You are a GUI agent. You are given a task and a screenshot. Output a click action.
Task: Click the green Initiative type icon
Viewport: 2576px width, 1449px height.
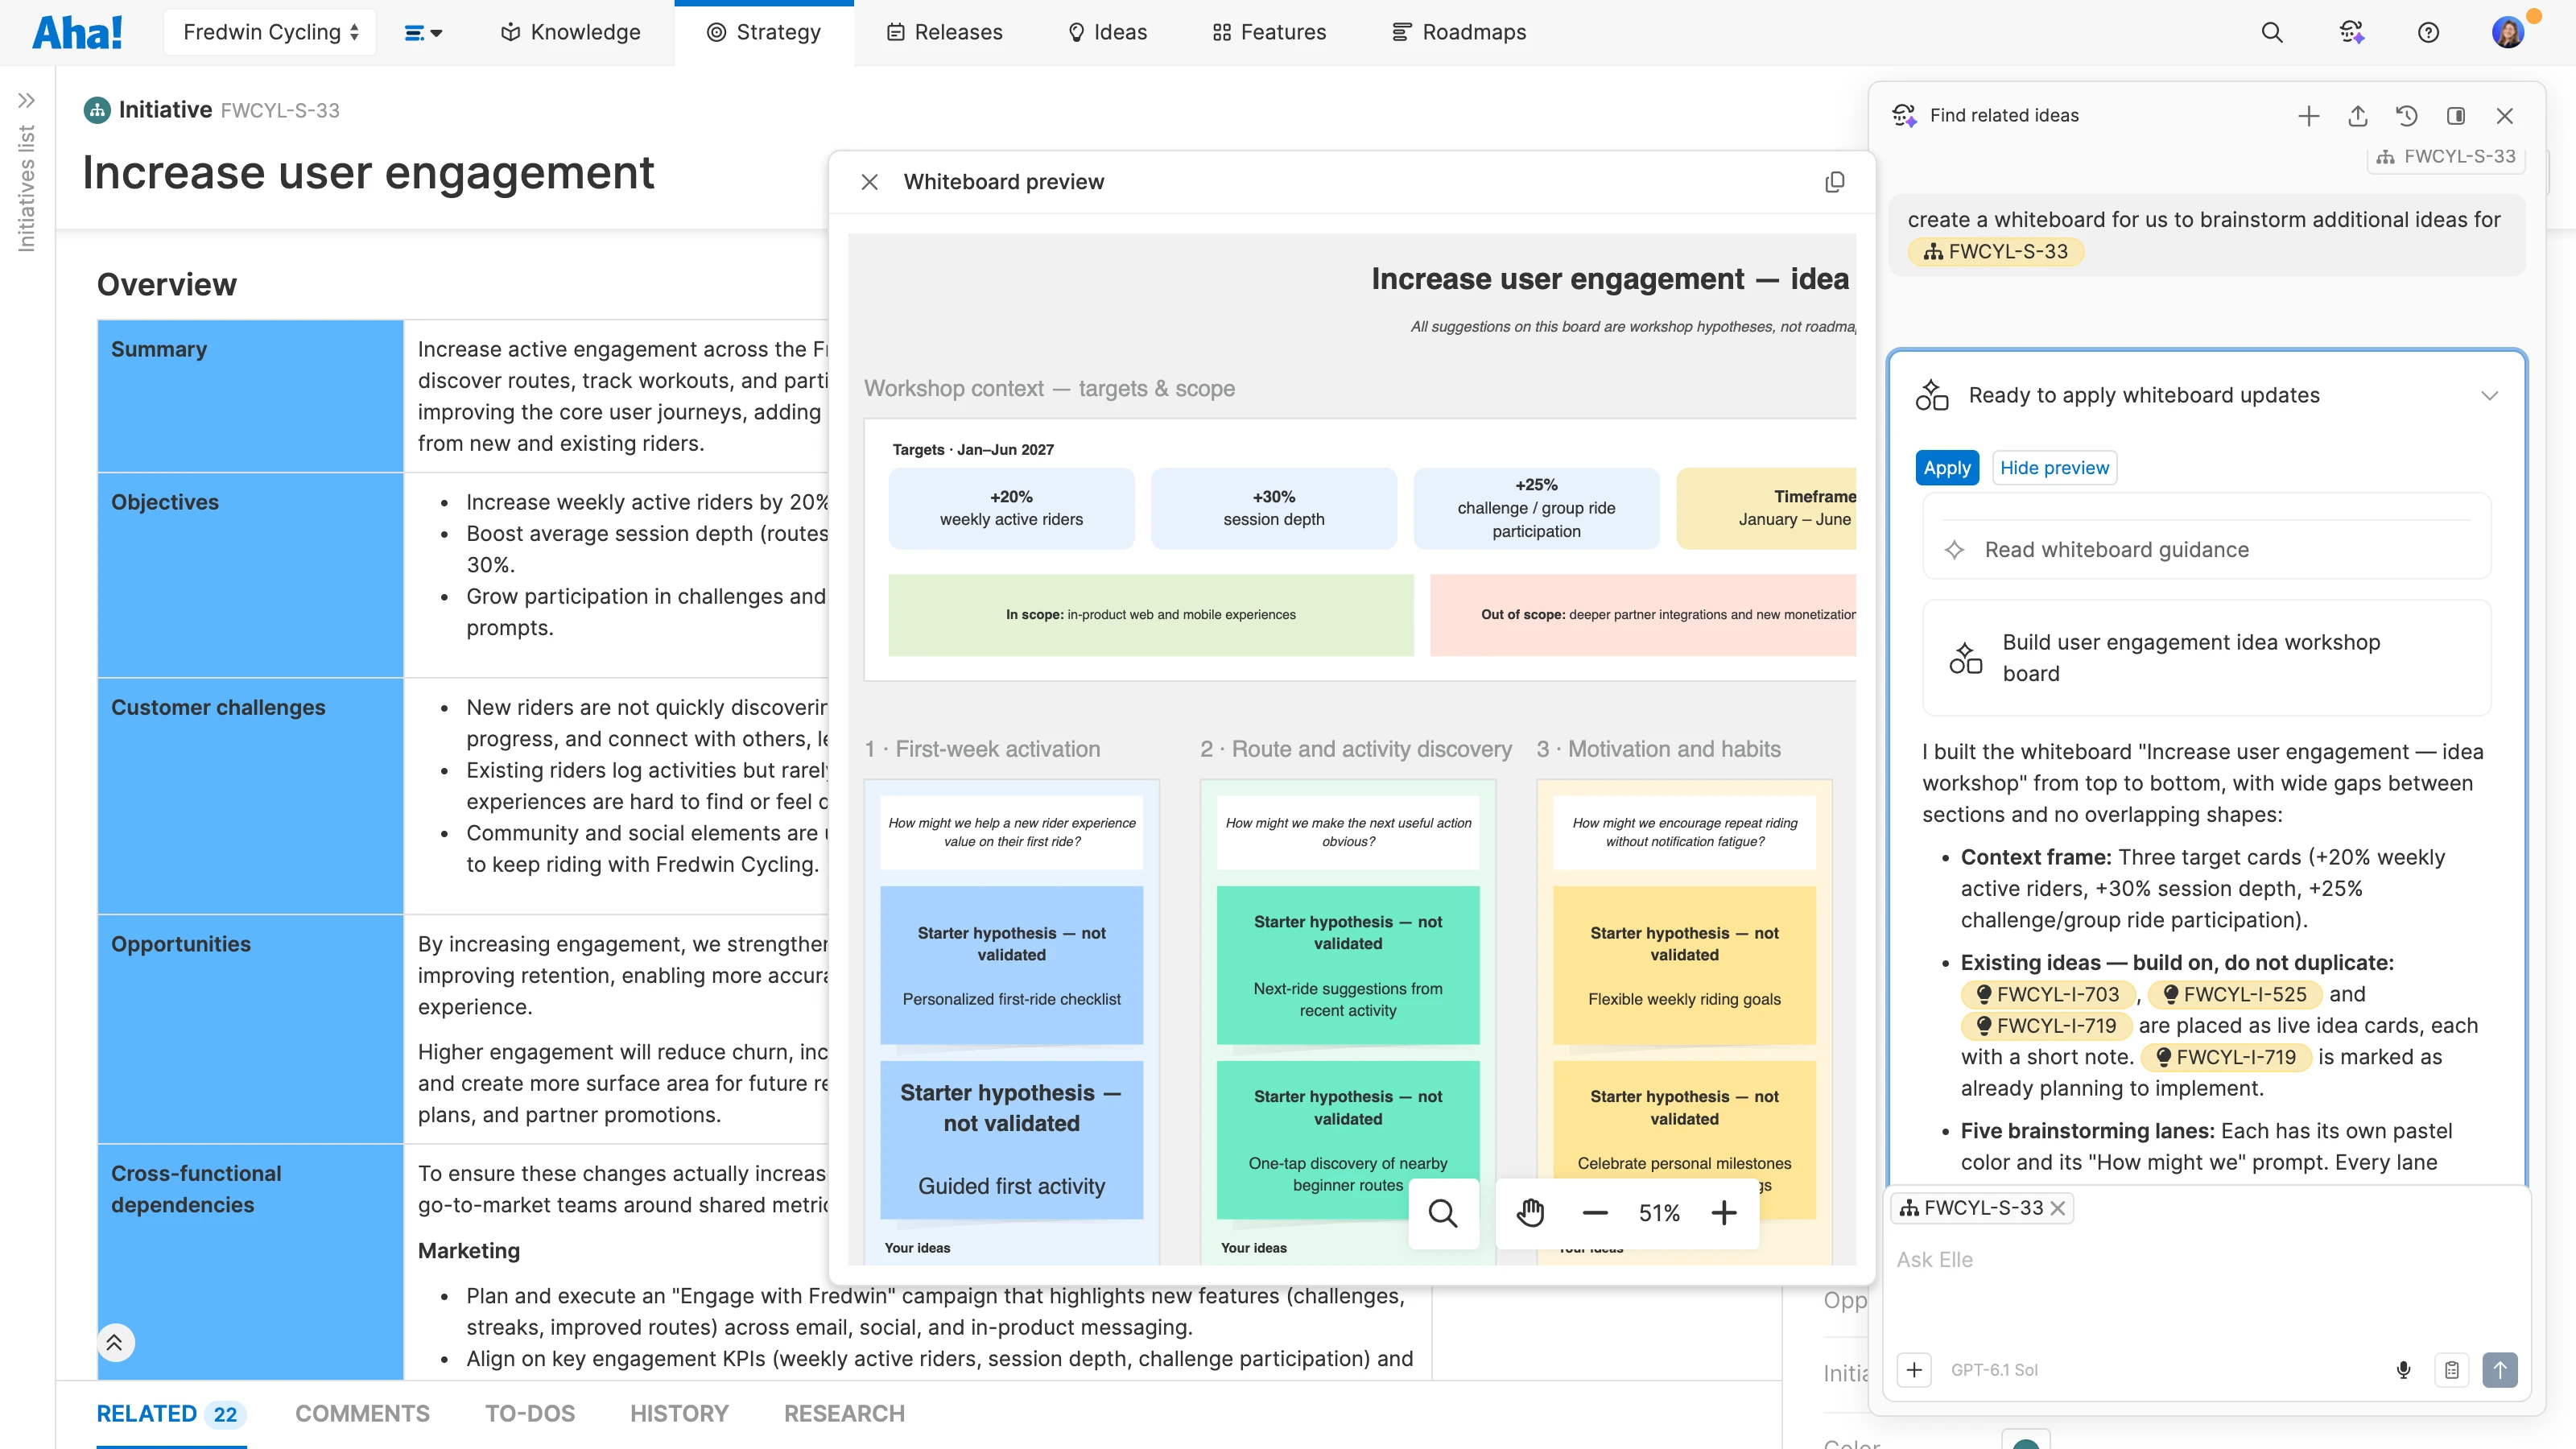click(x=97, y=110)
